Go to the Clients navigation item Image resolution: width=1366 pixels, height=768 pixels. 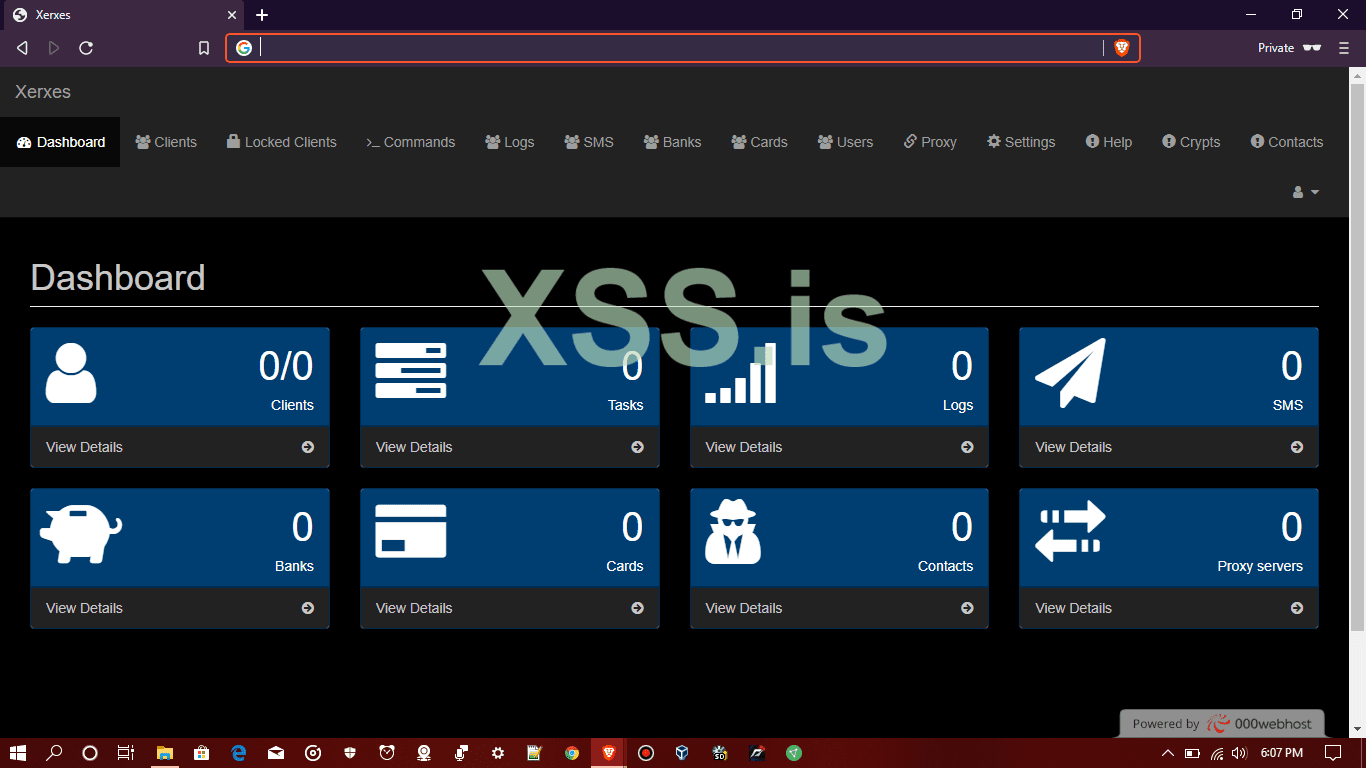point(166,142)
